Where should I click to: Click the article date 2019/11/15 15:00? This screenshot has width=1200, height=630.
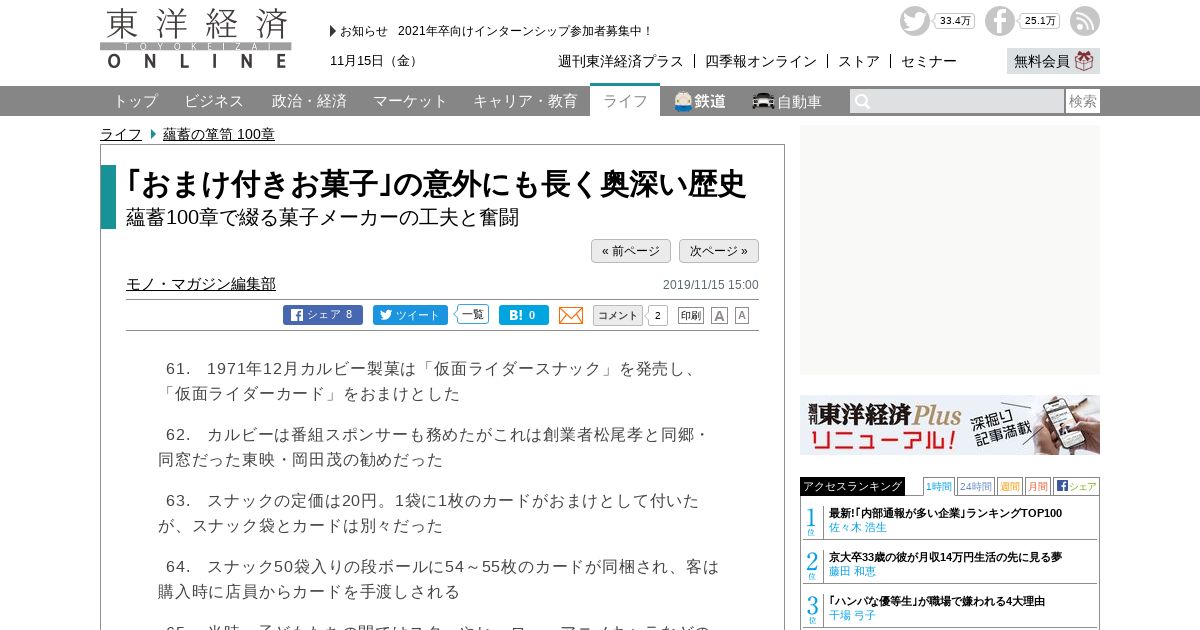[711, 285]
